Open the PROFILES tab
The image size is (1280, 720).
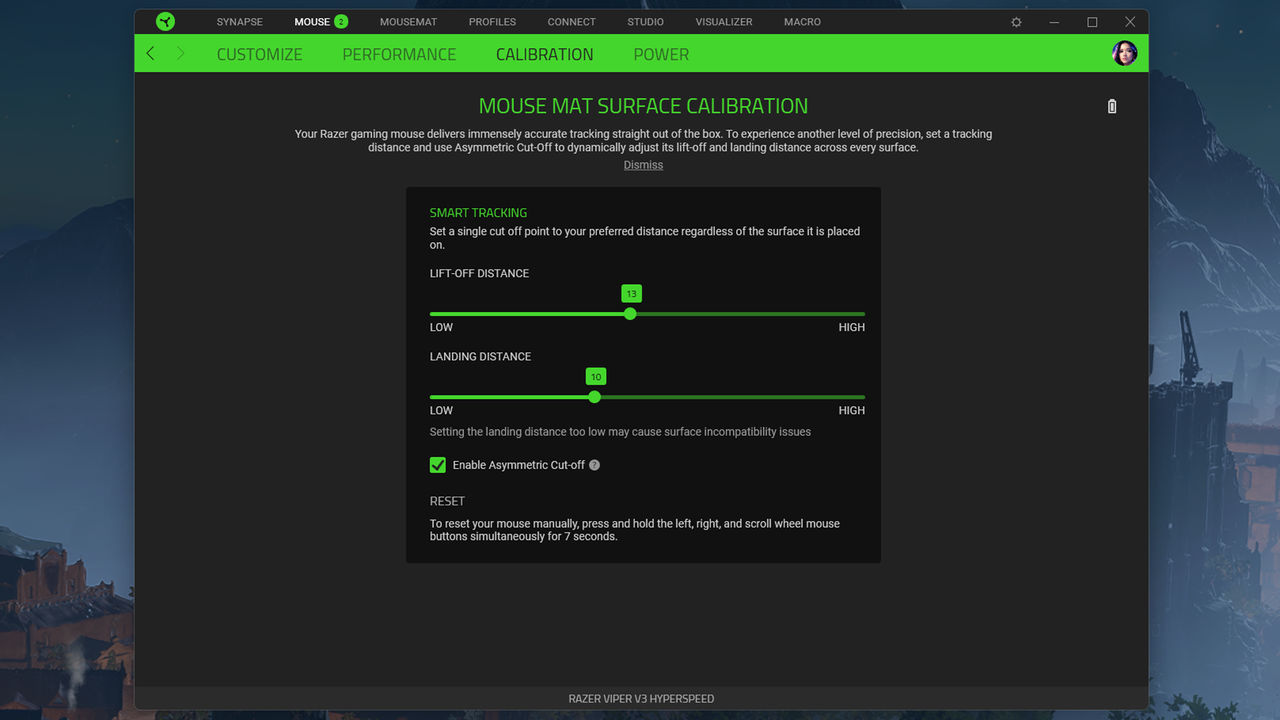point(492,22)
